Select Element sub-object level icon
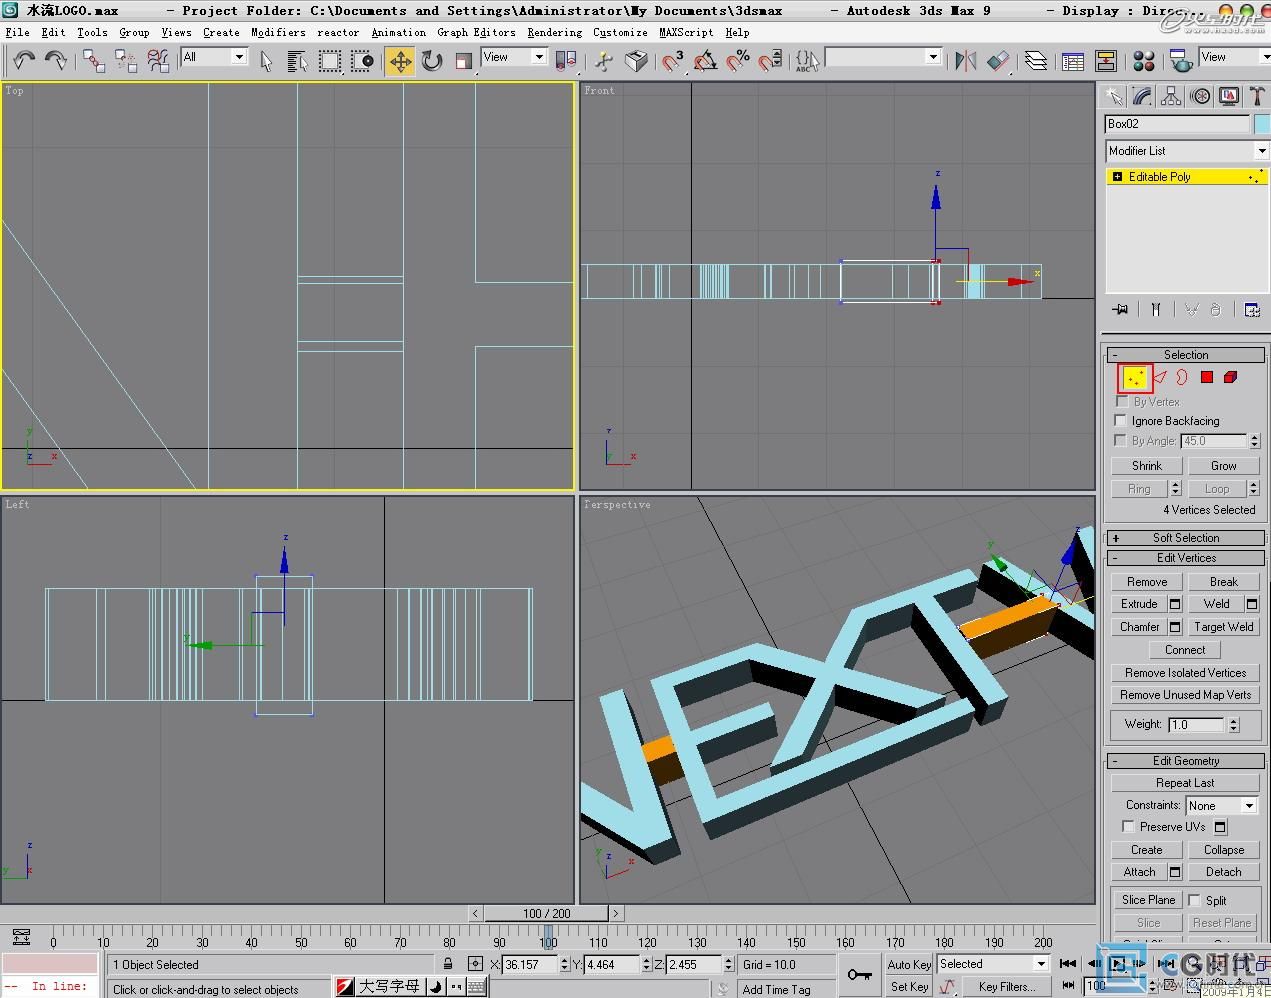 [x=1231, y=377]
